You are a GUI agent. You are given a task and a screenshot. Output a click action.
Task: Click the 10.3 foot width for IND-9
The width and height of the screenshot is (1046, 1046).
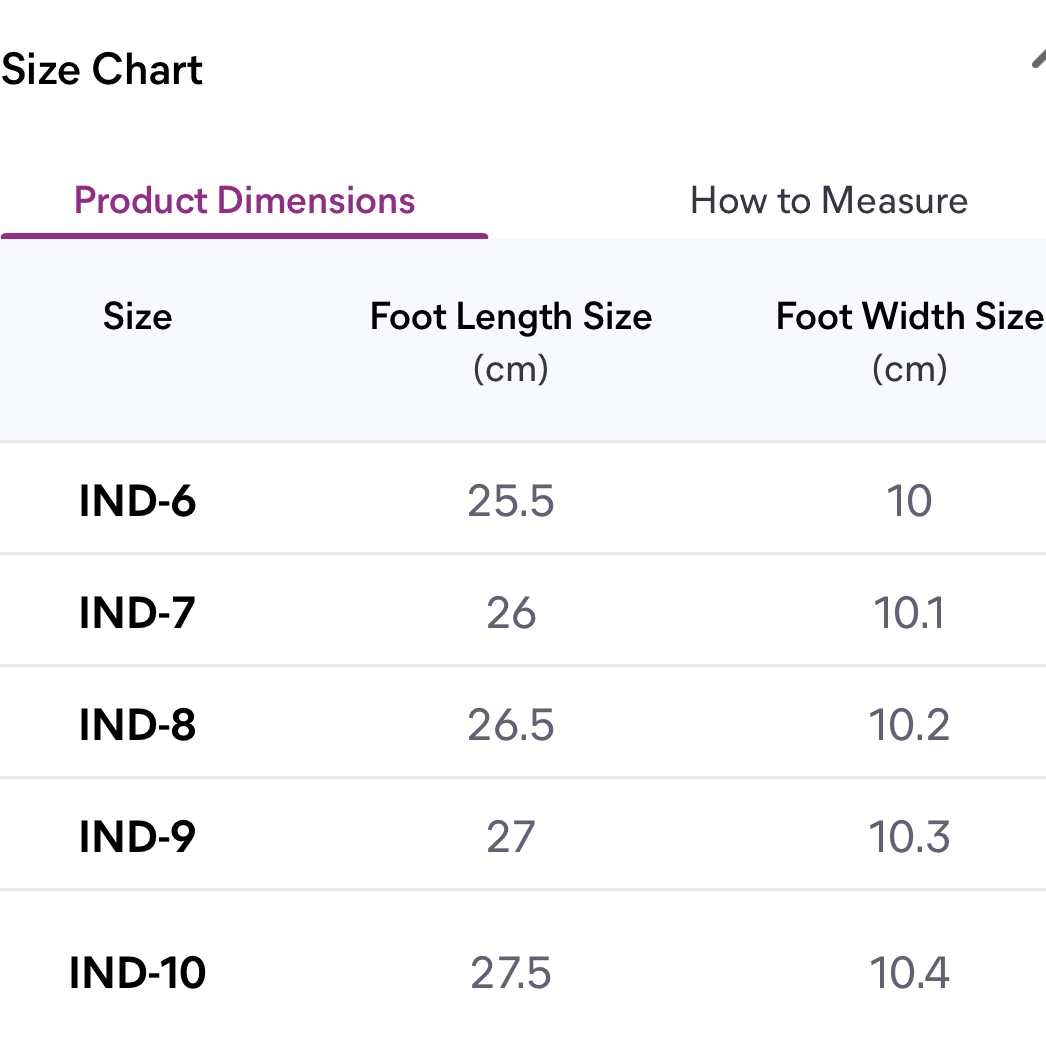pyautogui.click(x=909, y=837)
